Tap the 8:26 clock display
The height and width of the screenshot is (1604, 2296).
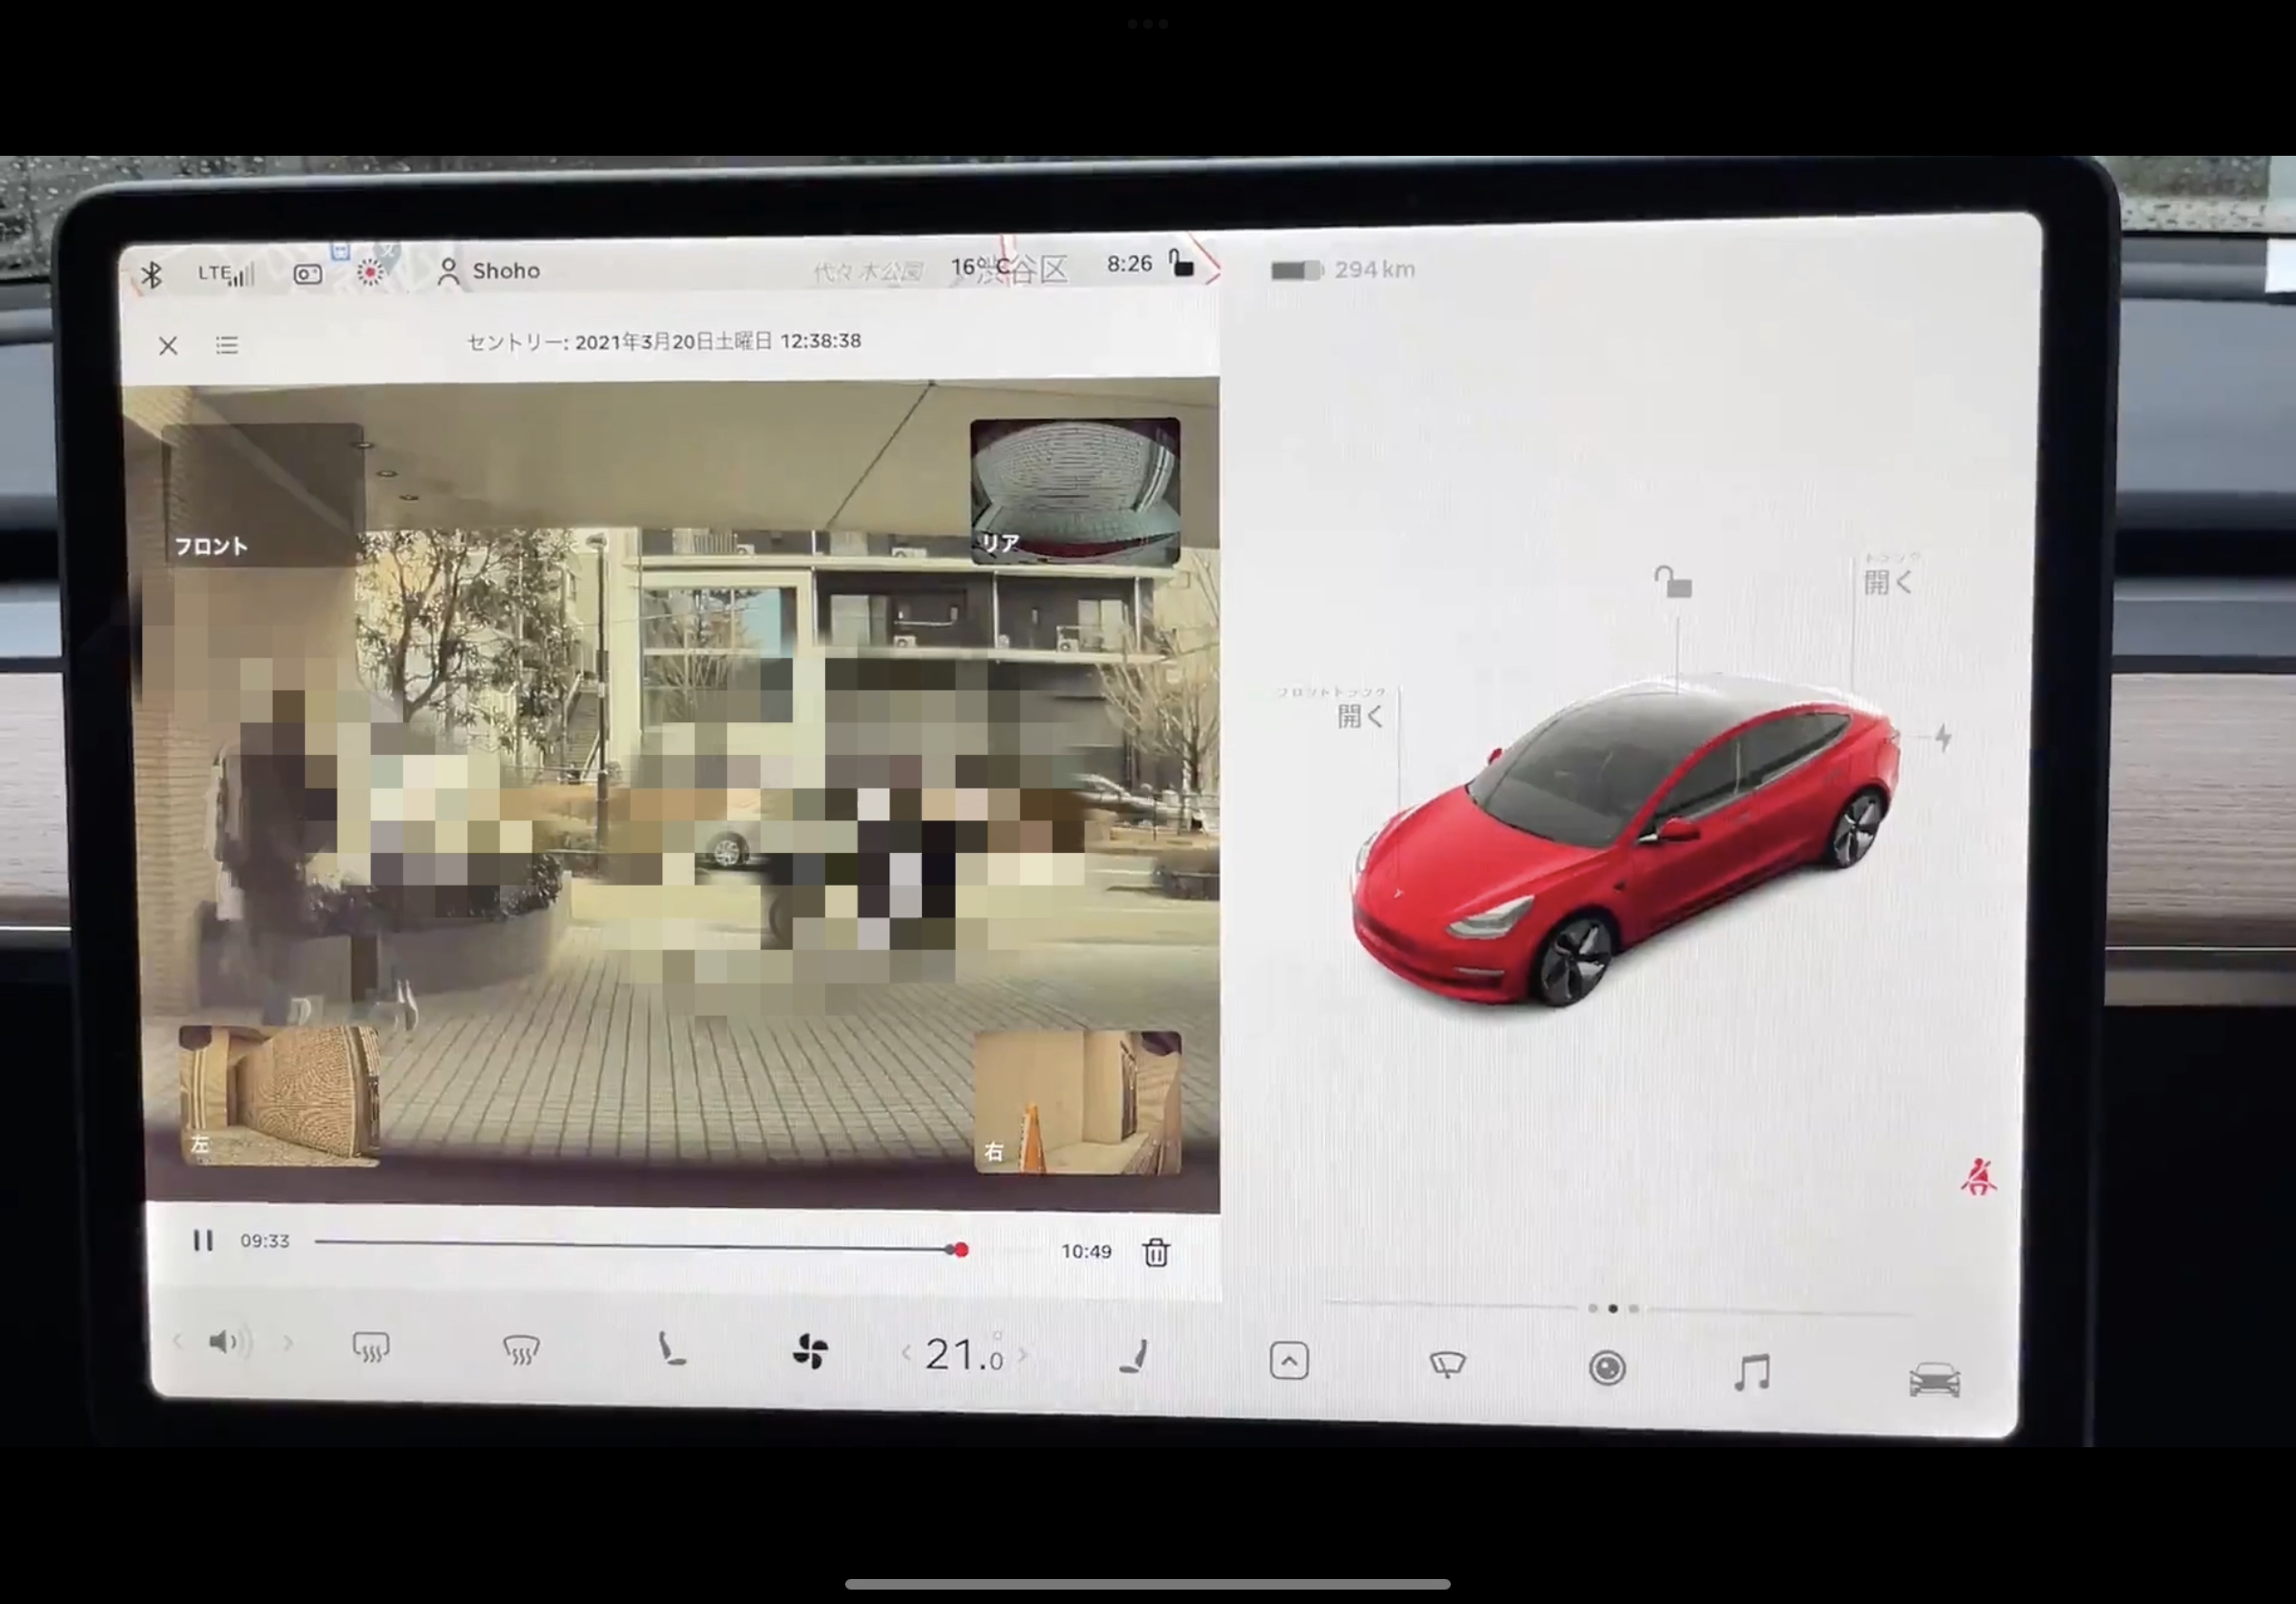(1129, 263)
